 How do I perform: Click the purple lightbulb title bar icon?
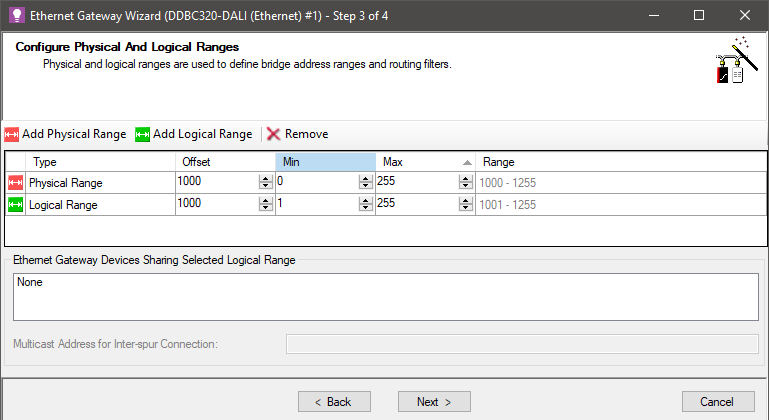tap(17, 15)
